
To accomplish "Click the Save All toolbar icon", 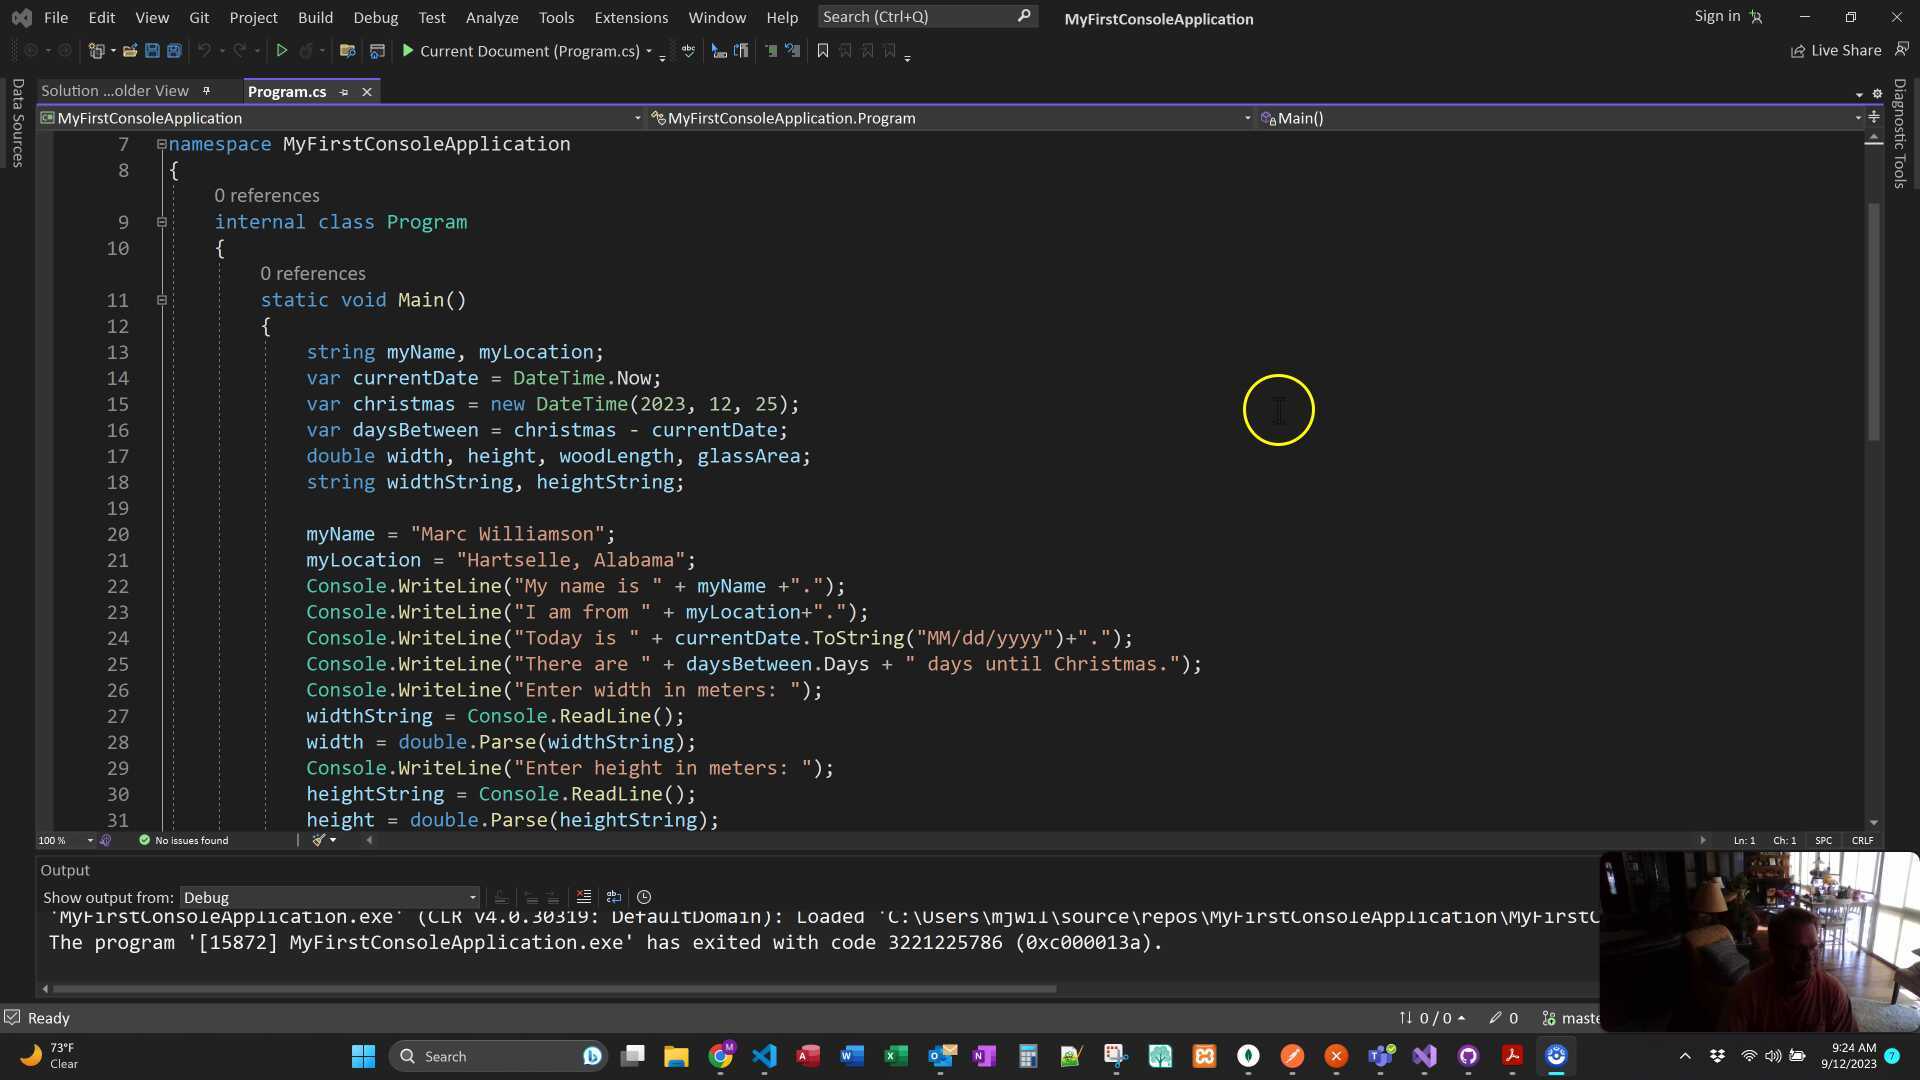I will tap(174, 51).
